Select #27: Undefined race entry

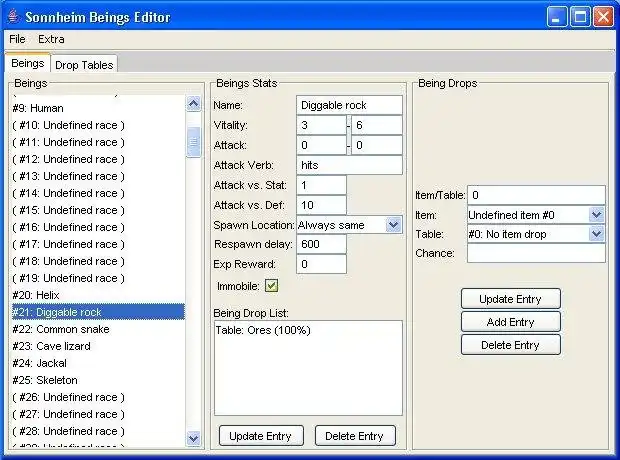pyautogui.click(x=98, y=414)
